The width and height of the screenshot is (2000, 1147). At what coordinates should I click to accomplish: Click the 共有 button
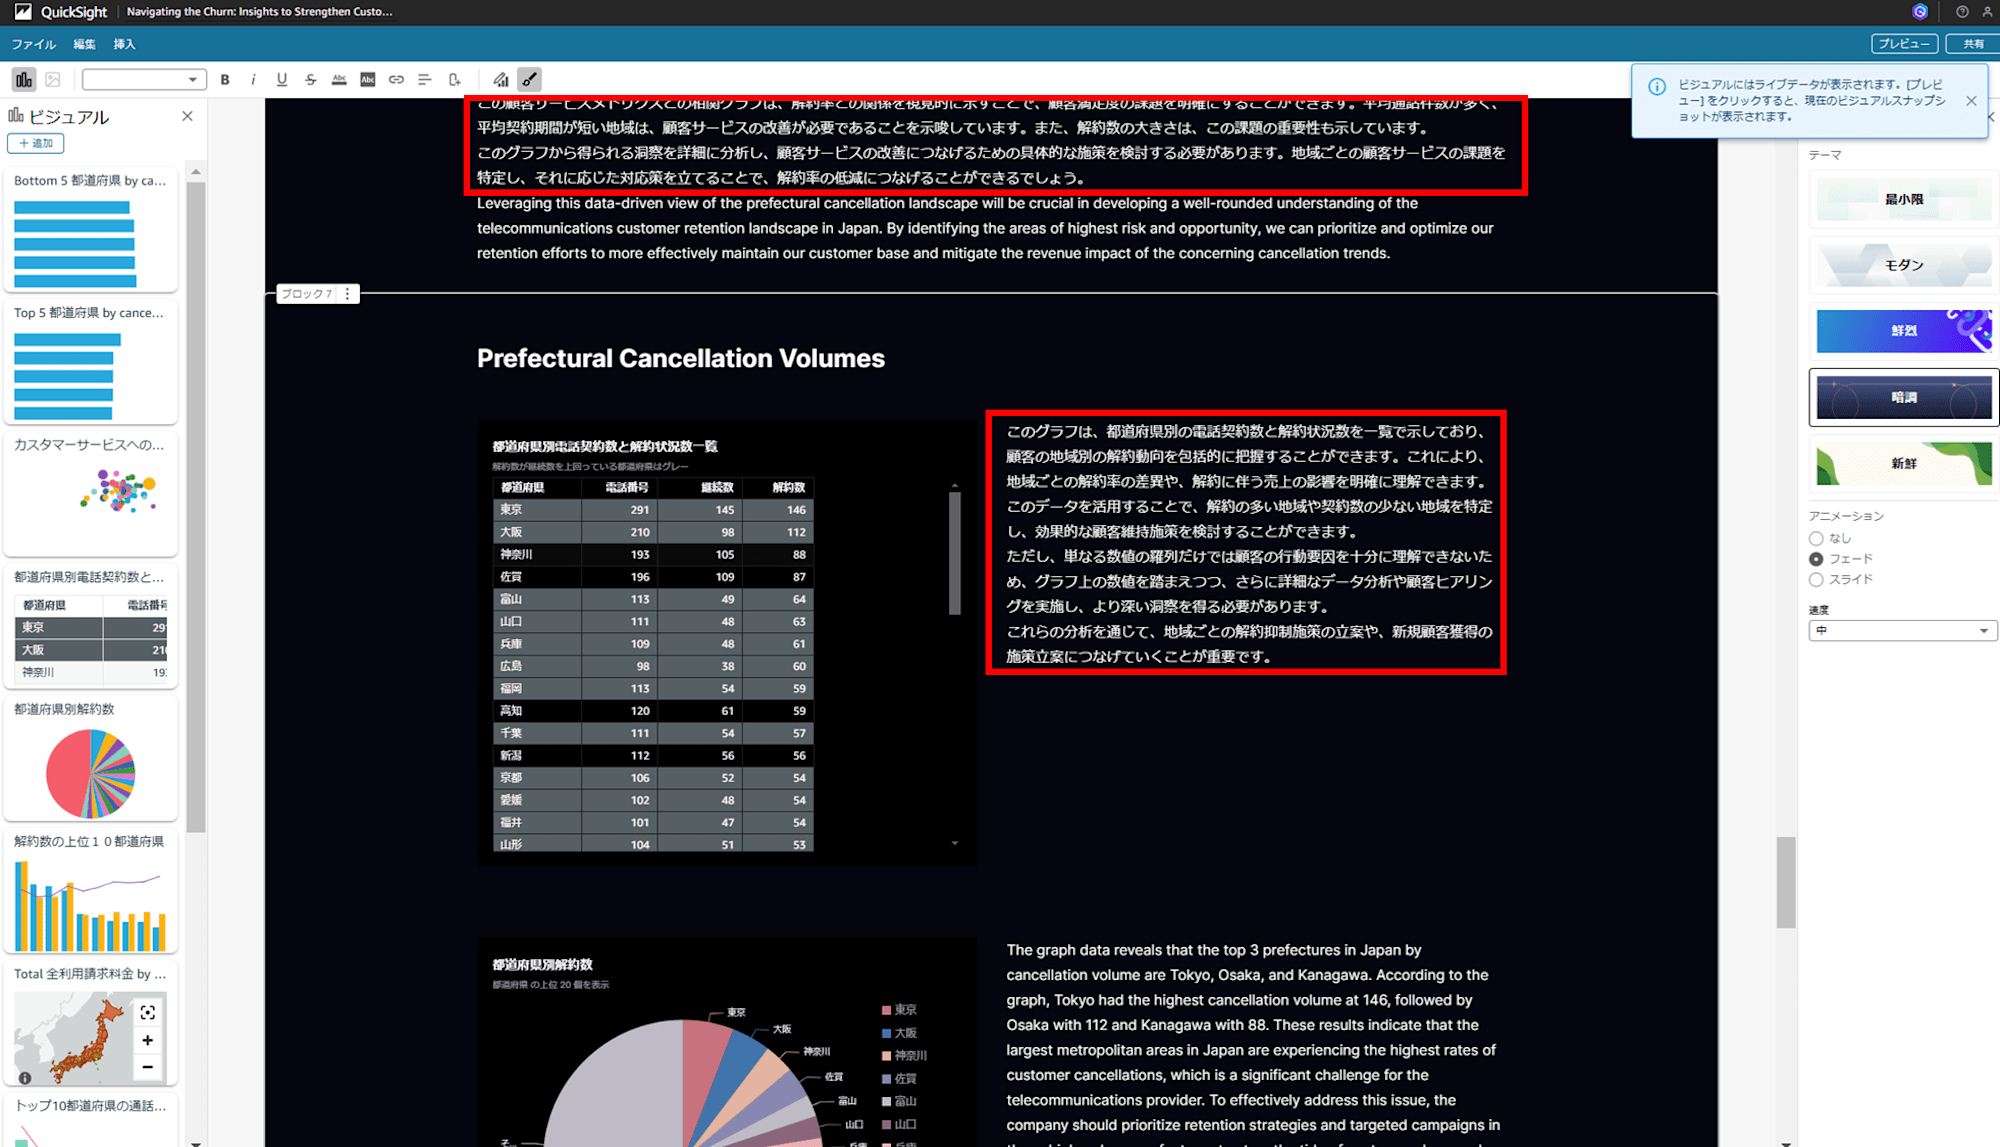pyautogui.click(x=1973, y=44)
